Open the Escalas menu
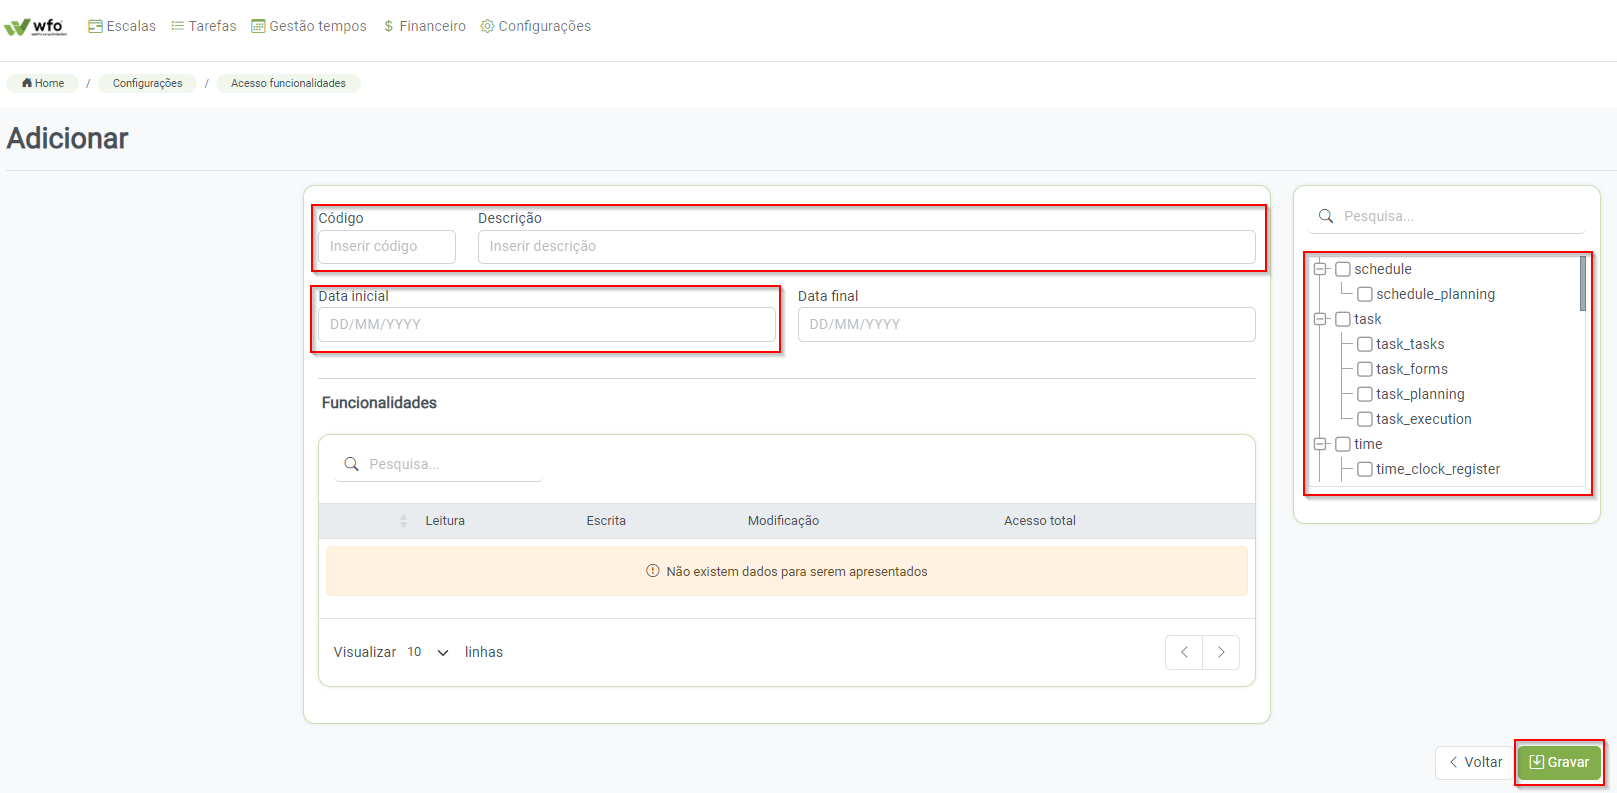 (x=122, y=26)
